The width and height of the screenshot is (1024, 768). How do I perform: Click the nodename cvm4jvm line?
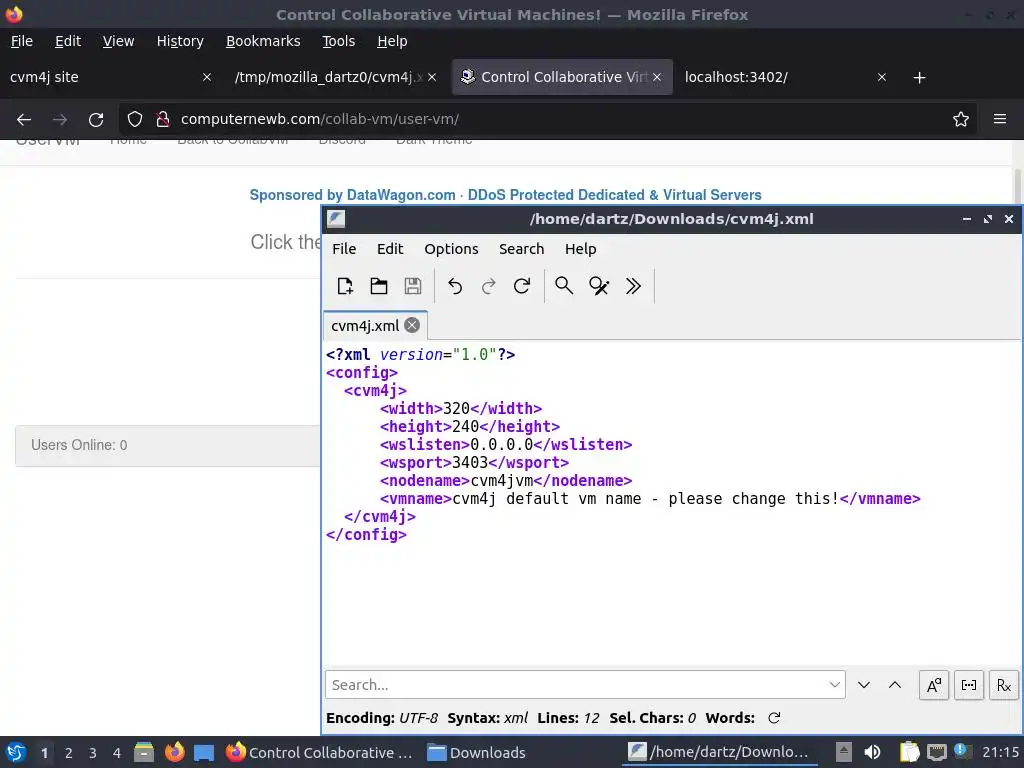506,481
